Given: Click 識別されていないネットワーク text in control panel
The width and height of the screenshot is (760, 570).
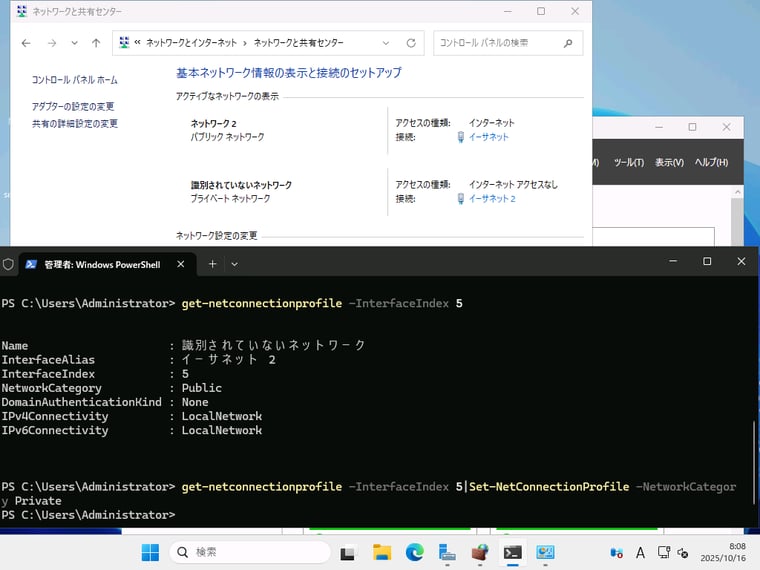Looking at the screenshot, I should click(x=241, y=185).
